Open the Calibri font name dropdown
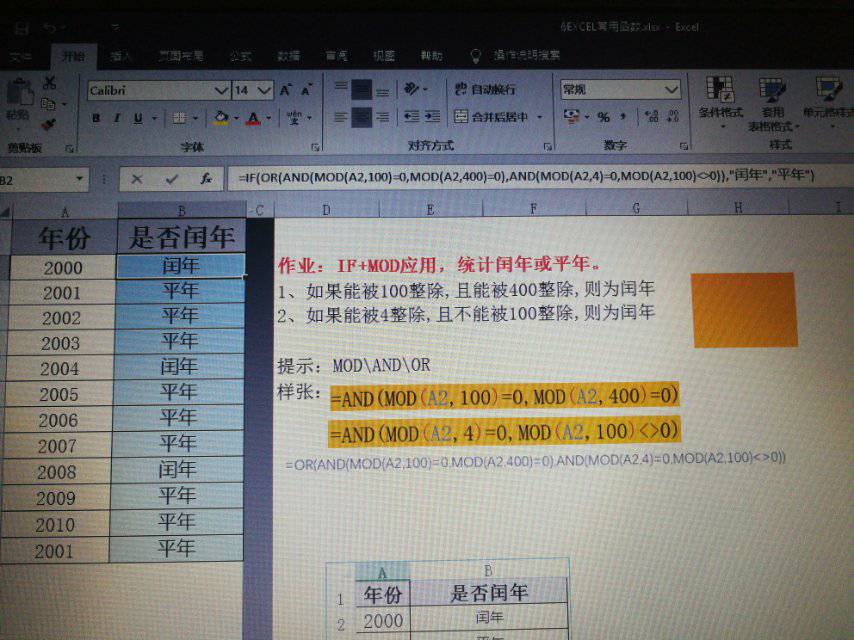854x640 pixels. click(x=221, y=90)
